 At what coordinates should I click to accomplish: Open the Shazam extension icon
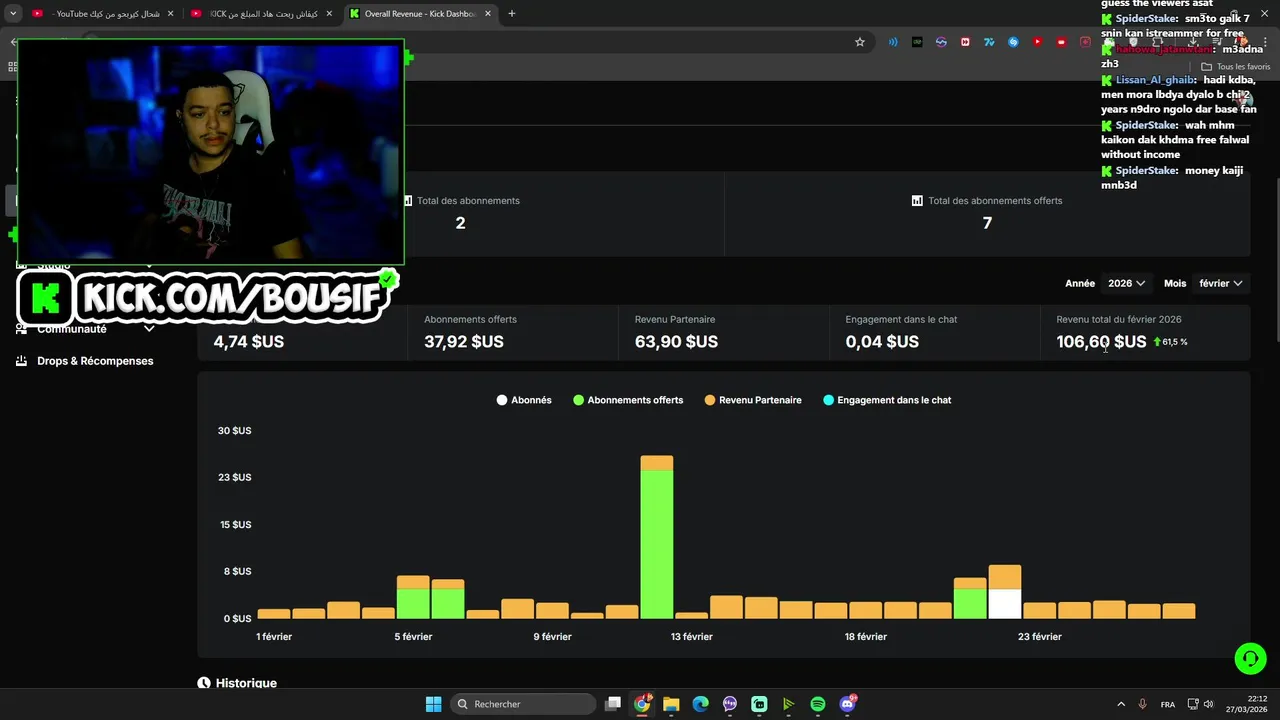(x=1013, y=42)
